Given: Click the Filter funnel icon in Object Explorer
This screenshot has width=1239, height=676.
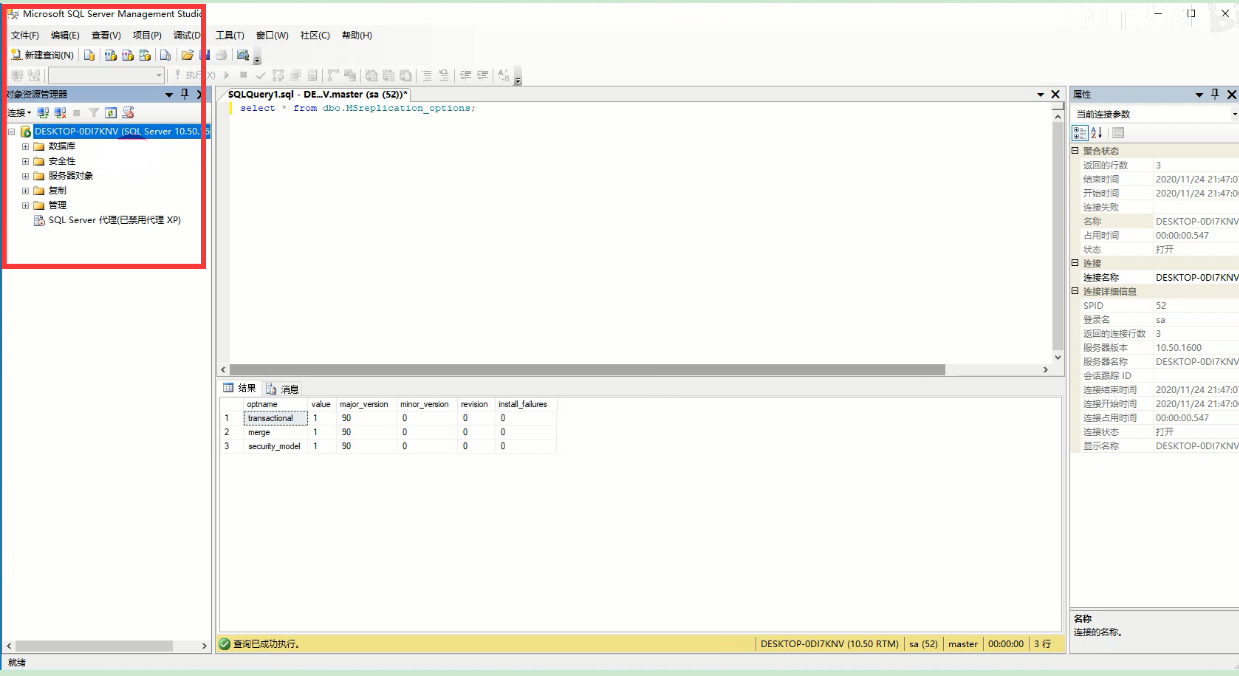Looking at the screenshot, I should pos(93,113).
